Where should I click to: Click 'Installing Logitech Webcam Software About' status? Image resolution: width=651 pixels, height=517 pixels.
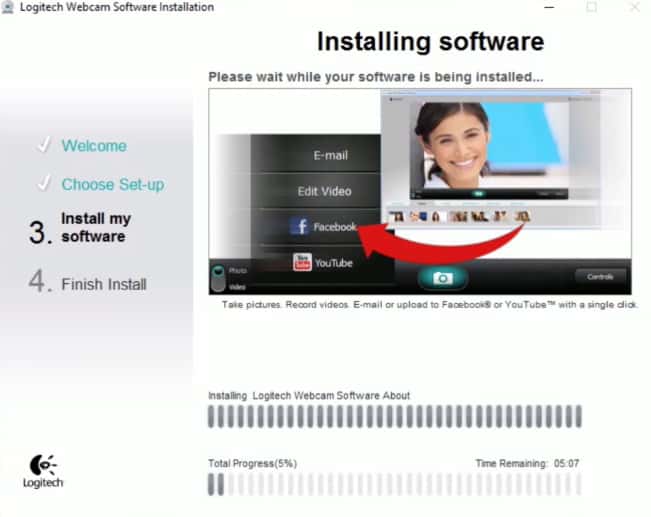[309, 395]
